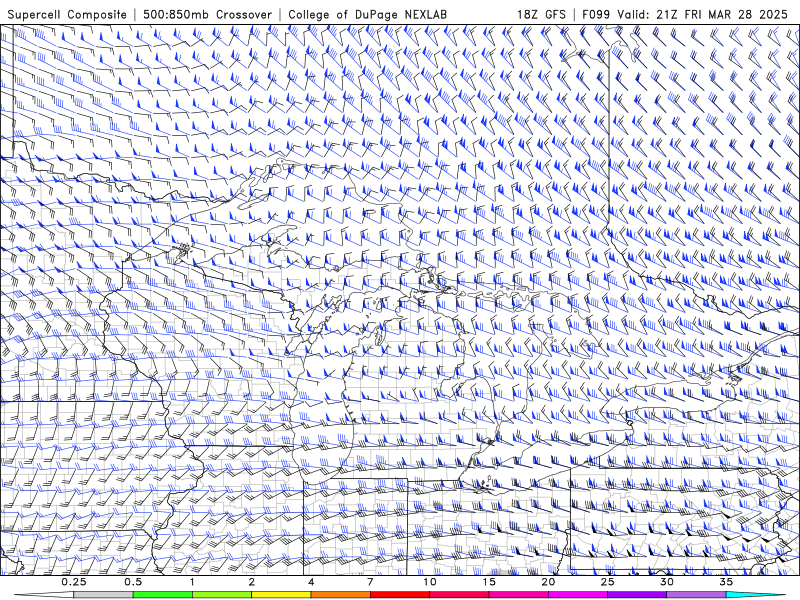Click the legend value 15

(489, 582)
